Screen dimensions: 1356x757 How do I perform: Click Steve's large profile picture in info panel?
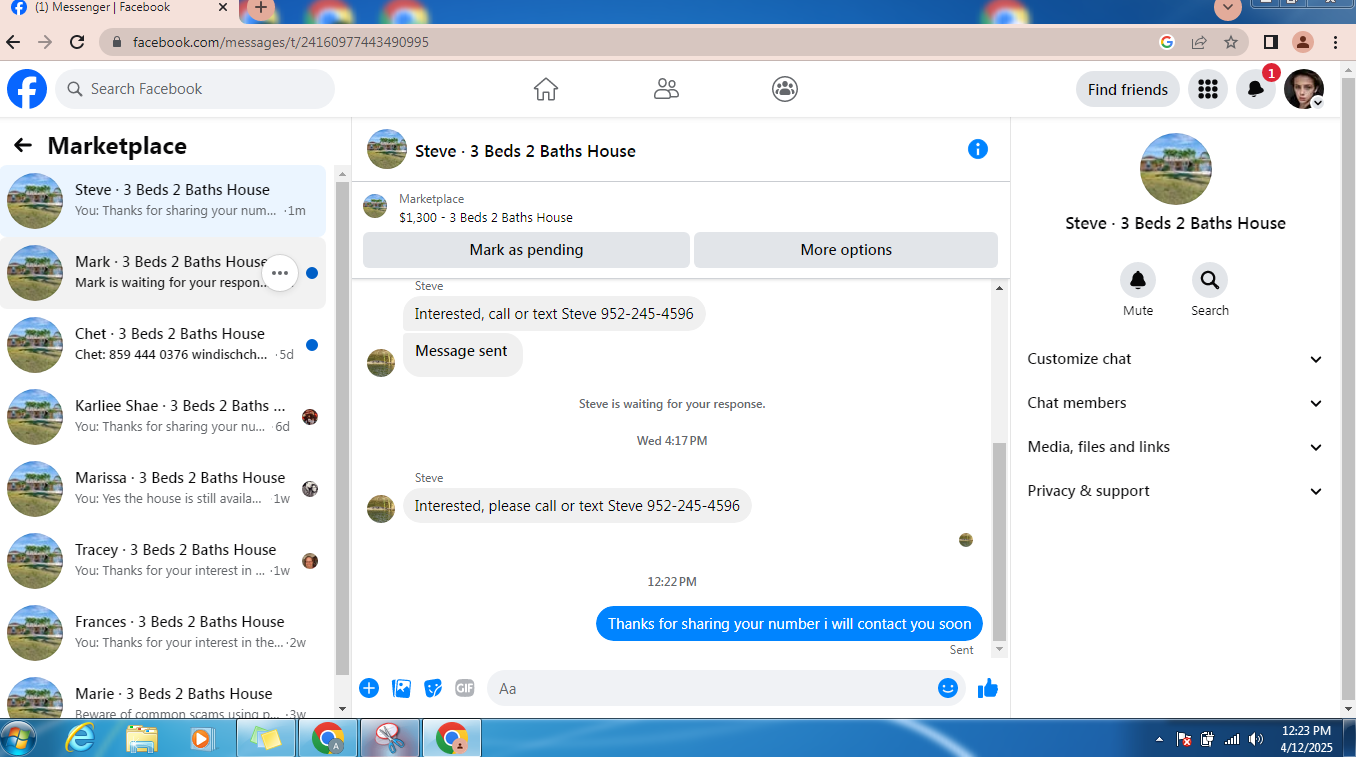[x=1176, y=169]
